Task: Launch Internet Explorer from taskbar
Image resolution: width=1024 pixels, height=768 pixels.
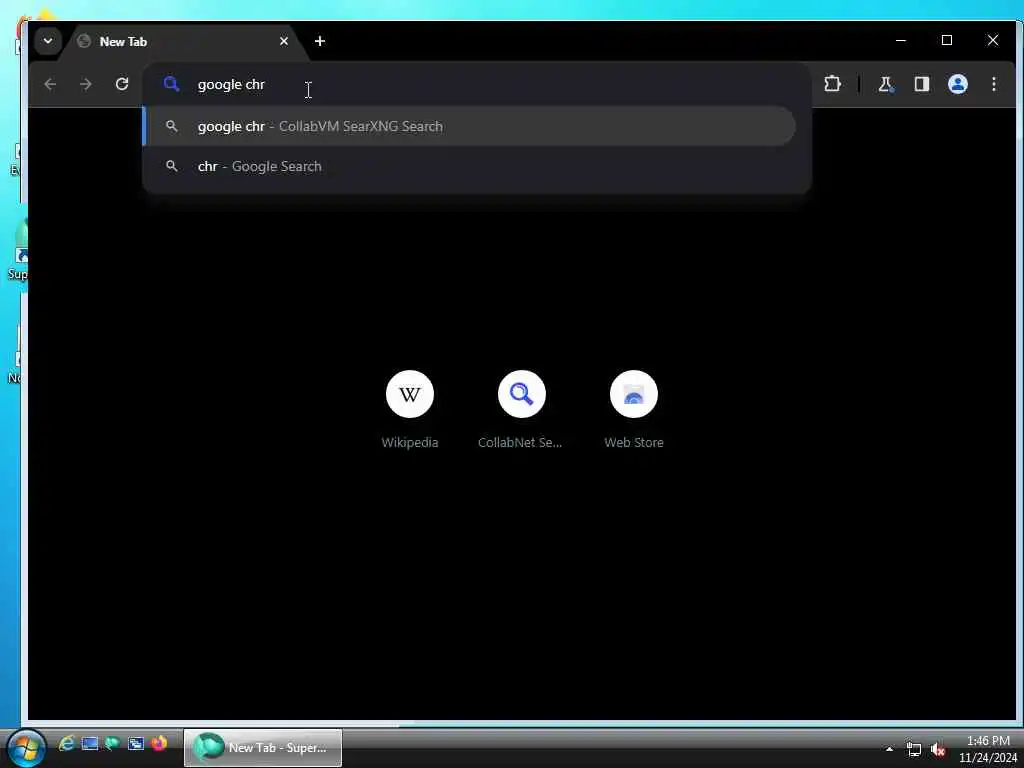Action: 66,743
